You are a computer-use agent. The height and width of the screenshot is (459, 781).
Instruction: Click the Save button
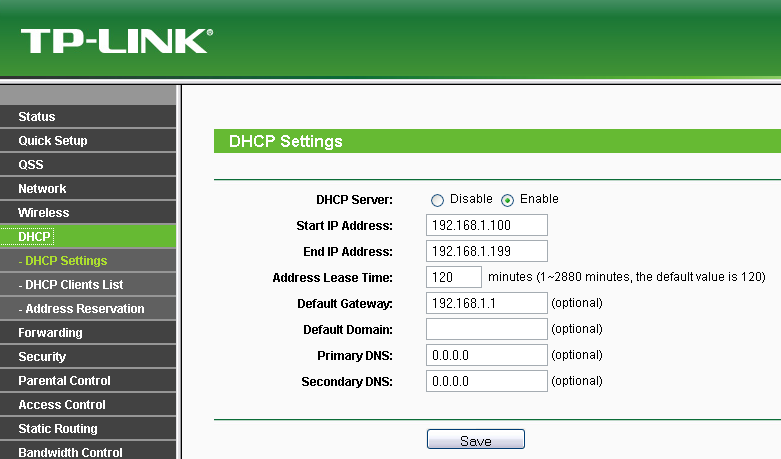click(476, 440)
